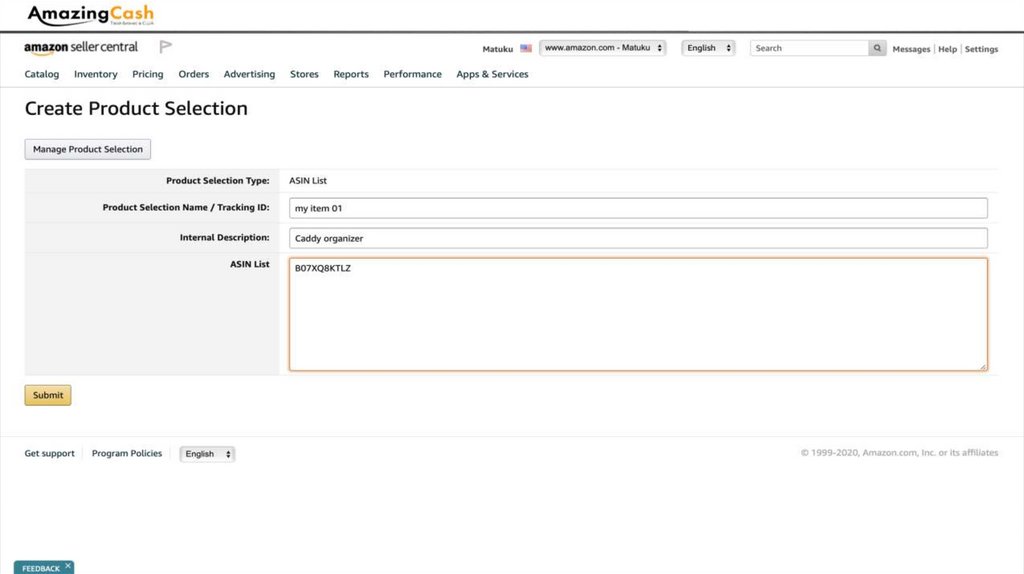Viewport: 1024px width, 574px height.
Task: Expand the English language dropdown in header
Action: point(708,48)
